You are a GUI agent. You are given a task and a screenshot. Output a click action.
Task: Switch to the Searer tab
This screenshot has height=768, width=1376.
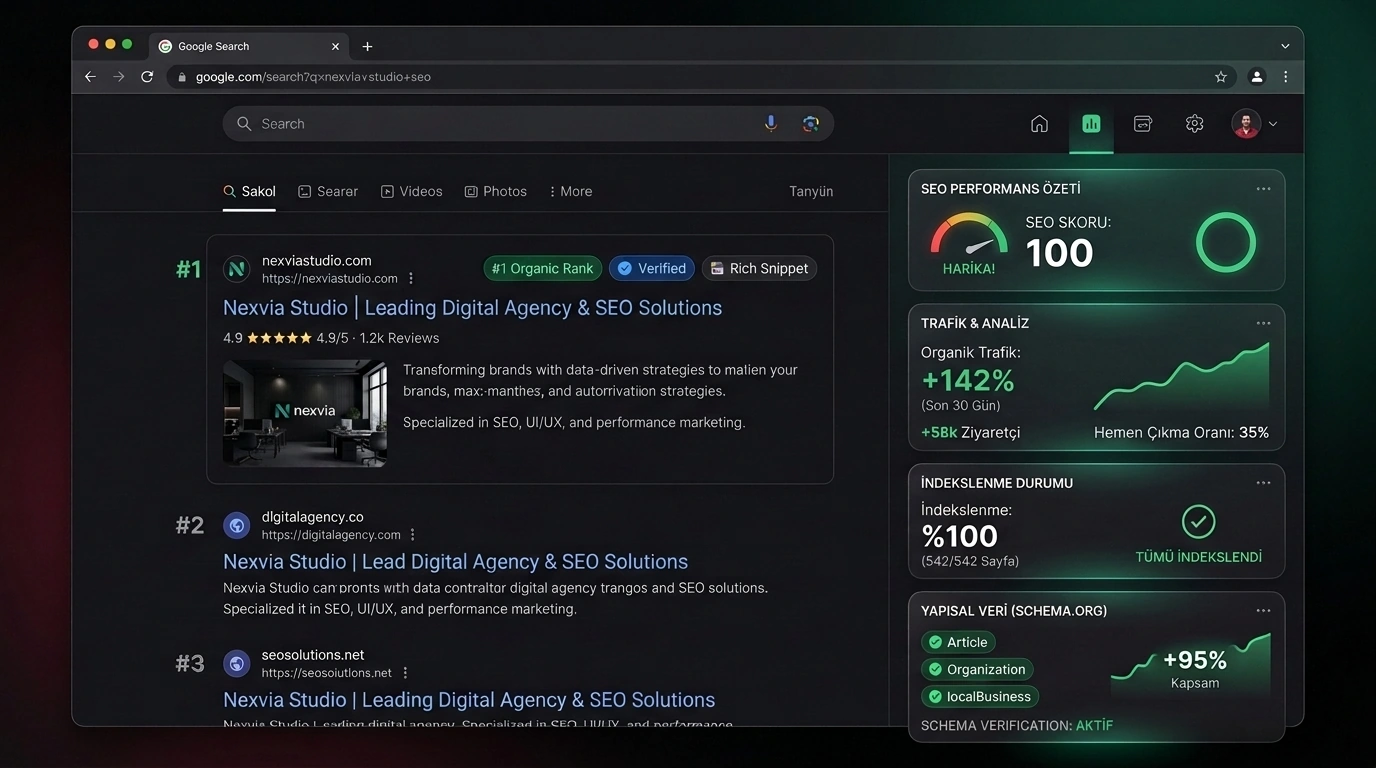tap(328, 191)
